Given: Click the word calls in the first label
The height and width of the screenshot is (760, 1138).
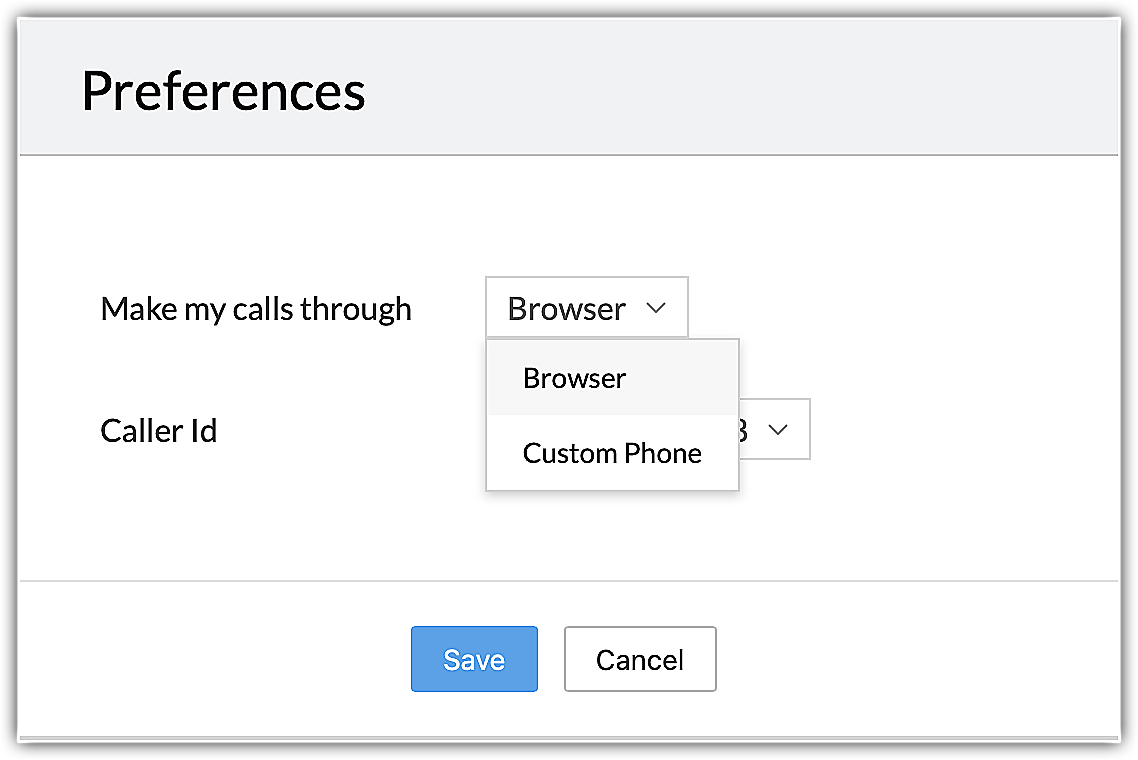Looking at the screenshot, I should [x=262, y=309].
